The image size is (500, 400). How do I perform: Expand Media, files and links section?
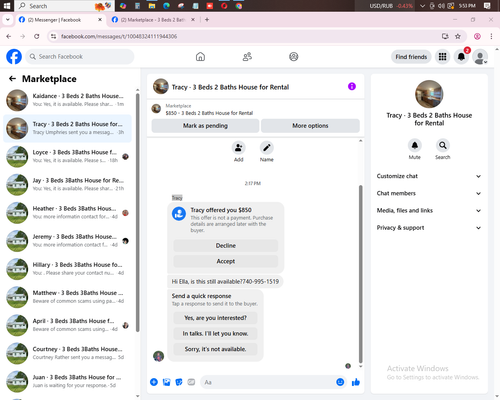click(429, 211)
